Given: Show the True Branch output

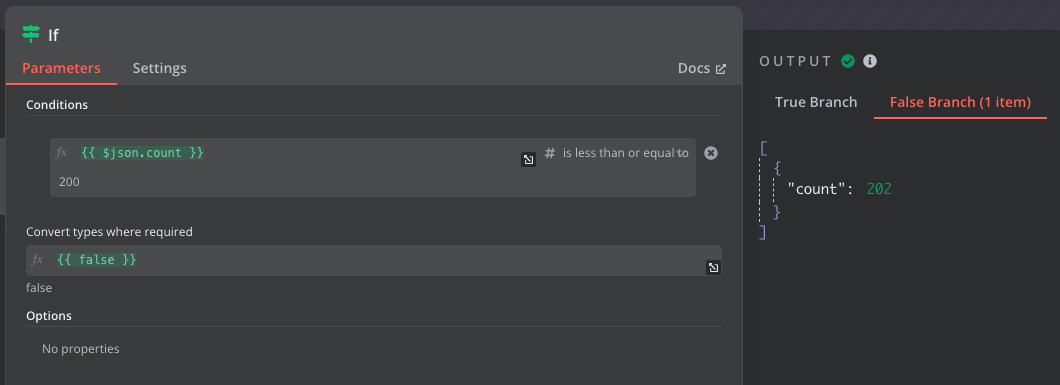Looking at the screenshot, I should (x=816, y=102).
